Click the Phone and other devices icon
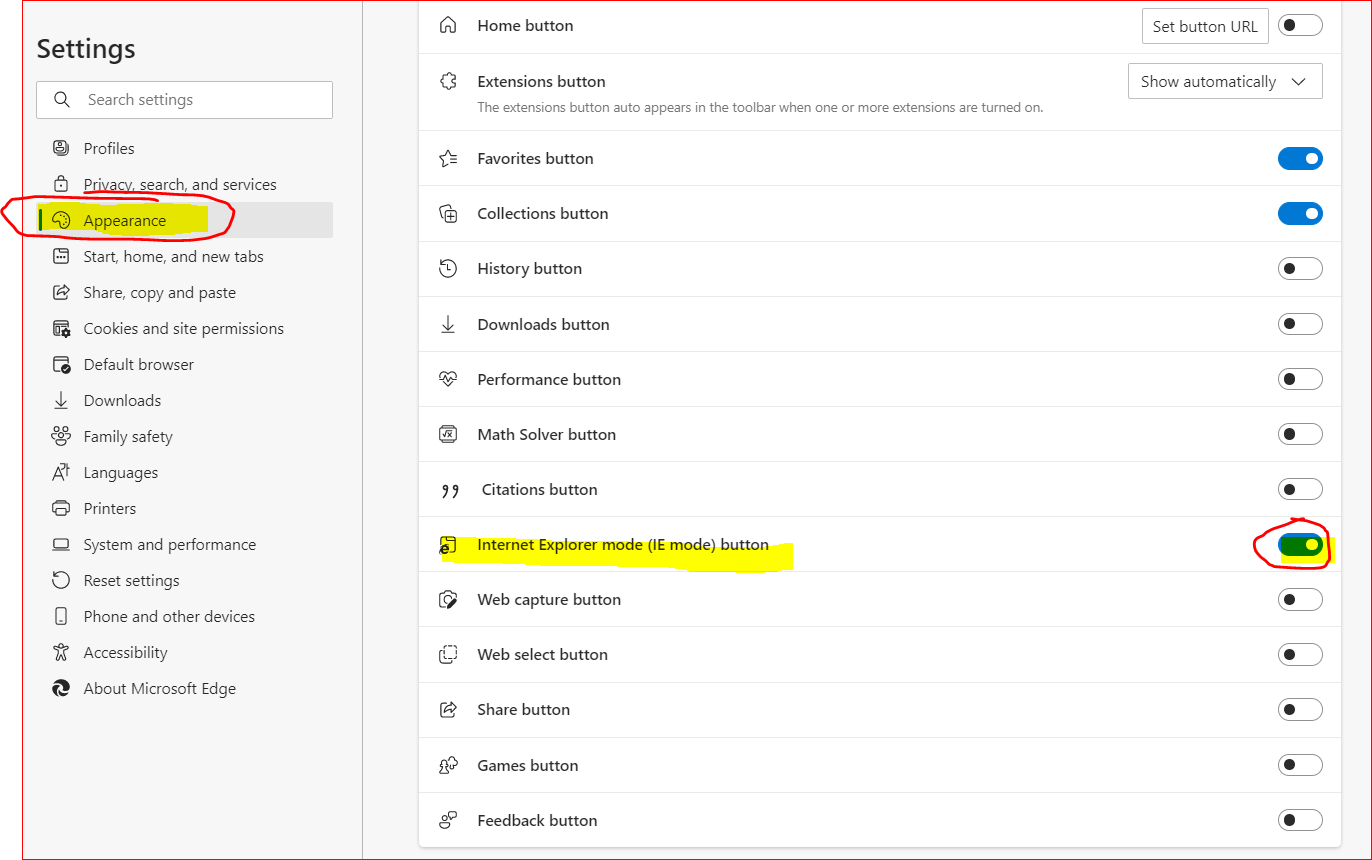The height and width of the screenshot is (860, 1372). [x=61, y=616]
